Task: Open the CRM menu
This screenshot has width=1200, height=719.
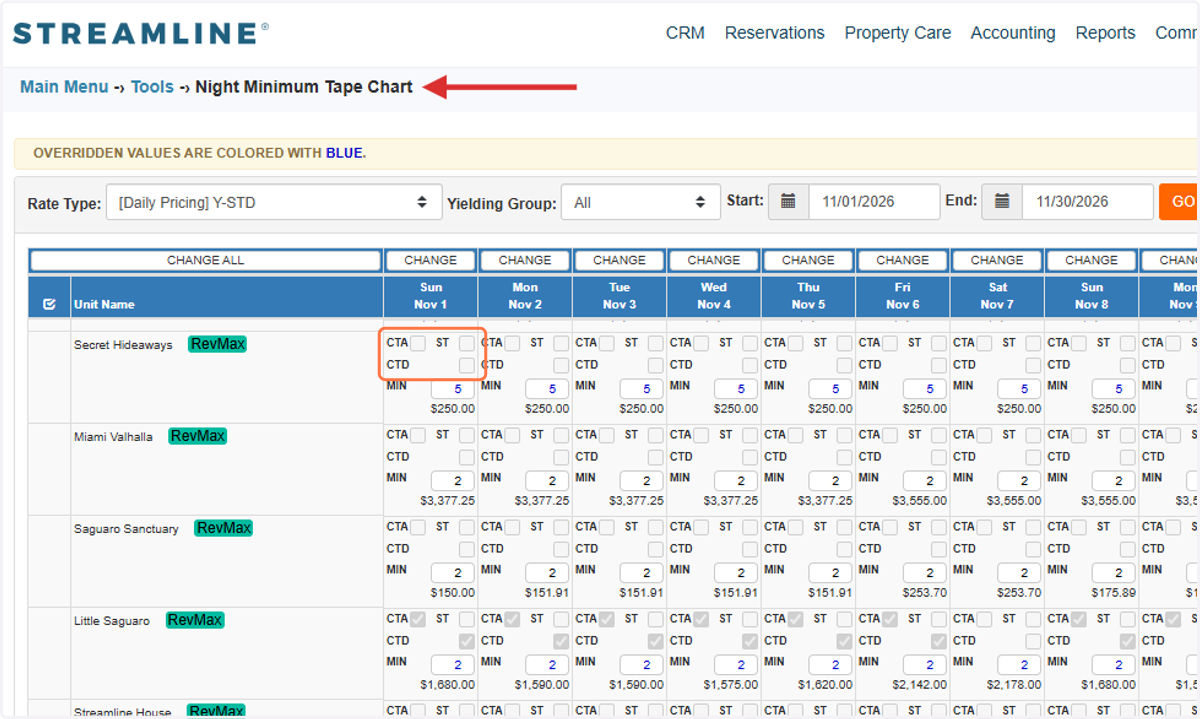Action: pos(685,33)
